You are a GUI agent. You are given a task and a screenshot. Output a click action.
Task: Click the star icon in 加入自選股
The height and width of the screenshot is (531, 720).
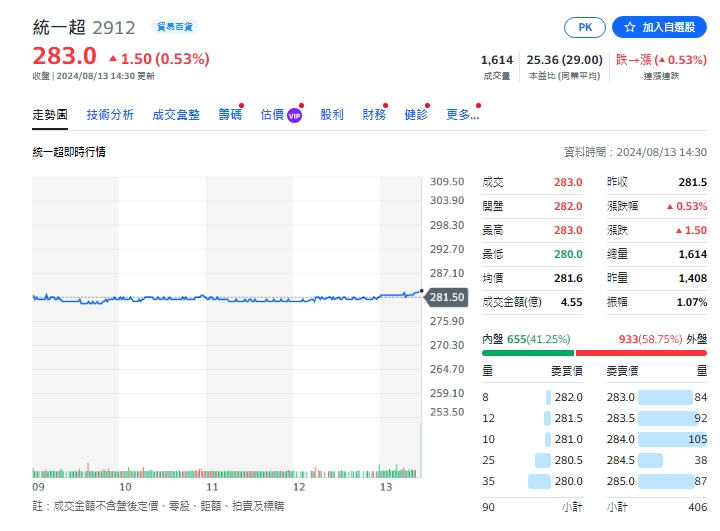pyautogui.click(x=630, y=27)
